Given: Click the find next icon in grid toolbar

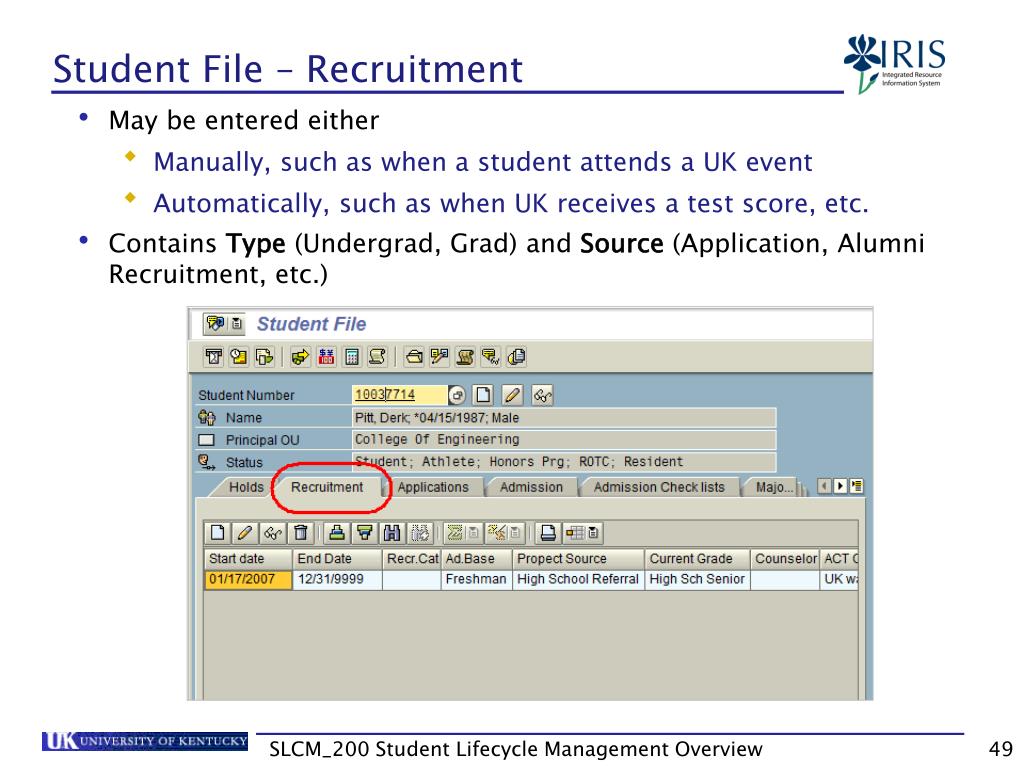Looking at the screenshot, I should coord(420,533).
